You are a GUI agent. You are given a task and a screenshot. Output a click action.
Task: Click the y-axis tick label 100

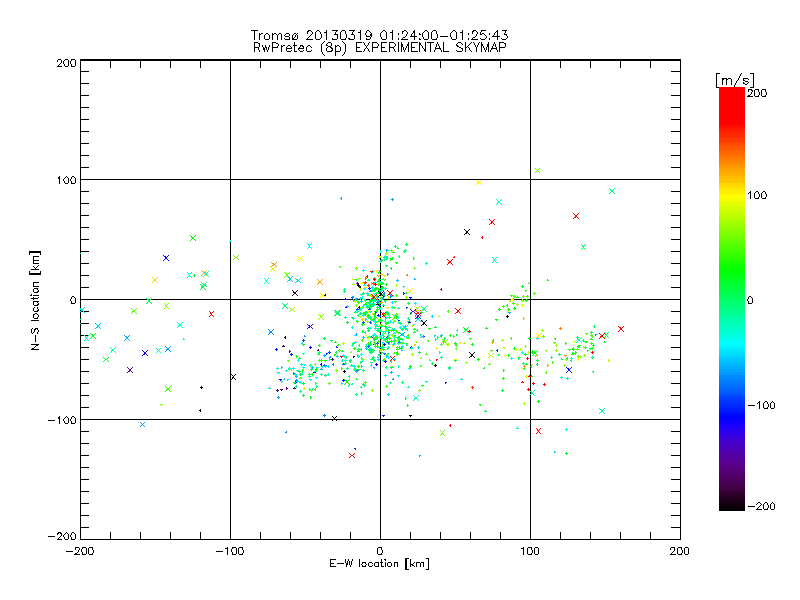pyautogui.click(x=66, y=180)
